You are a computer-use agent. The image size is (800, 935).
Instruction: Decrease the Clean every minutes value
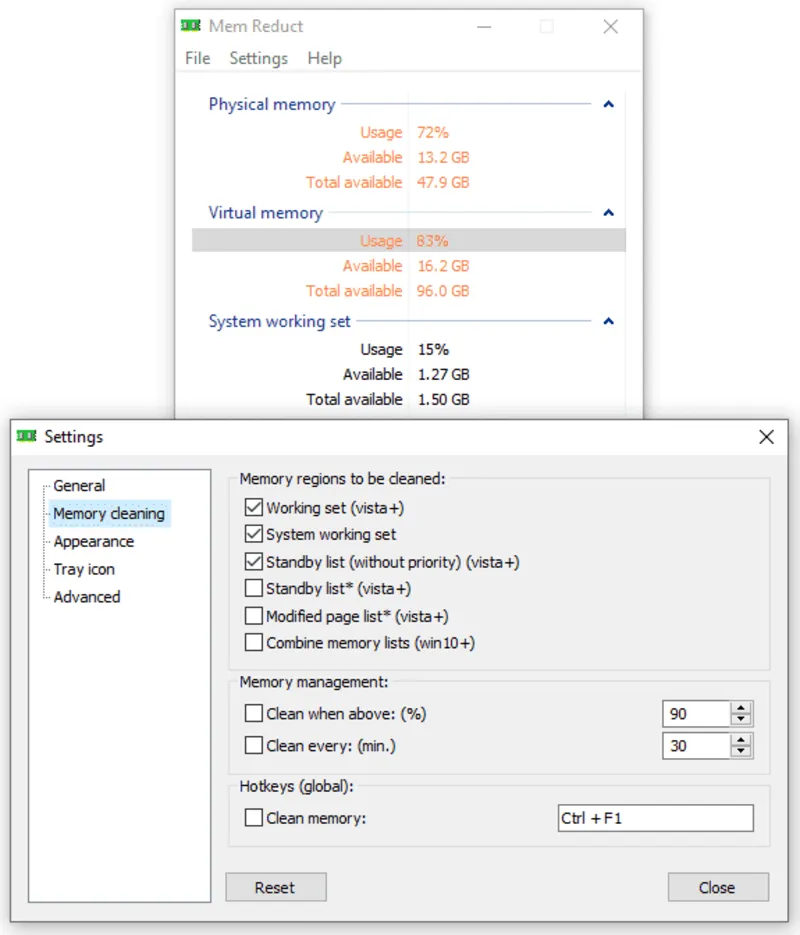[x=741, y=752]
